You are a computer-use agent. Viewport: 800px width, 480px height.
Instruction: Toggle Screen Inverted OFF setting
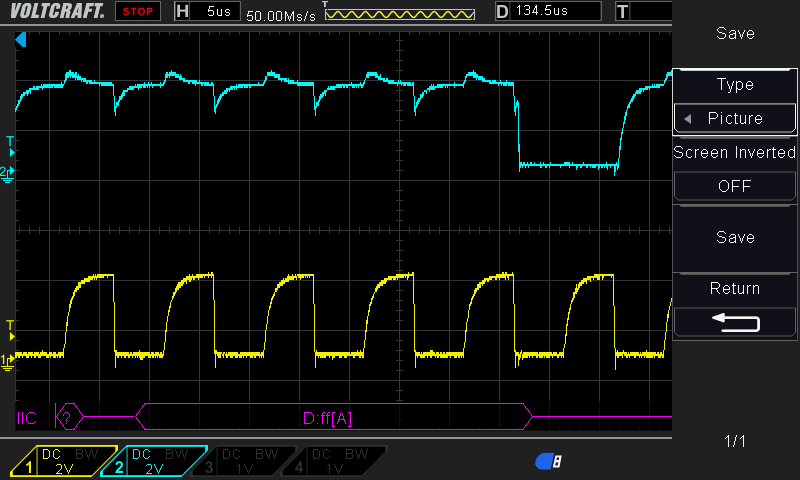(735, 186)
